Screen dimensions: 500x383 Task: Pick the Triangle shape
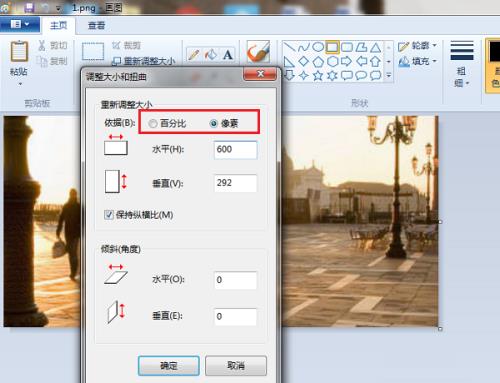[376, 47]
